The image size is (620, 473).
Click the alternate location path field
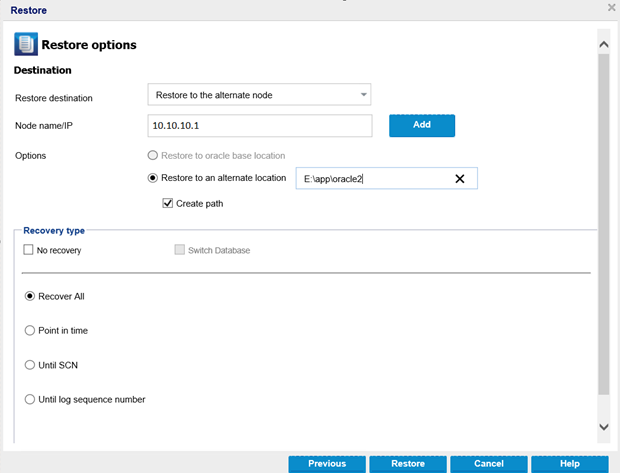tap(375, 179)
